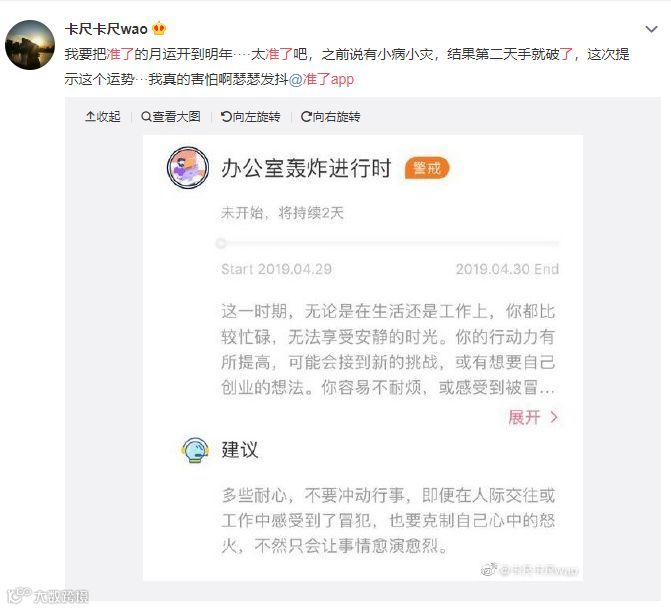Click the chevron arrow next to 展开
This screenshot has width=671, height=610.
pyautogui.click(x=554, y=417)
